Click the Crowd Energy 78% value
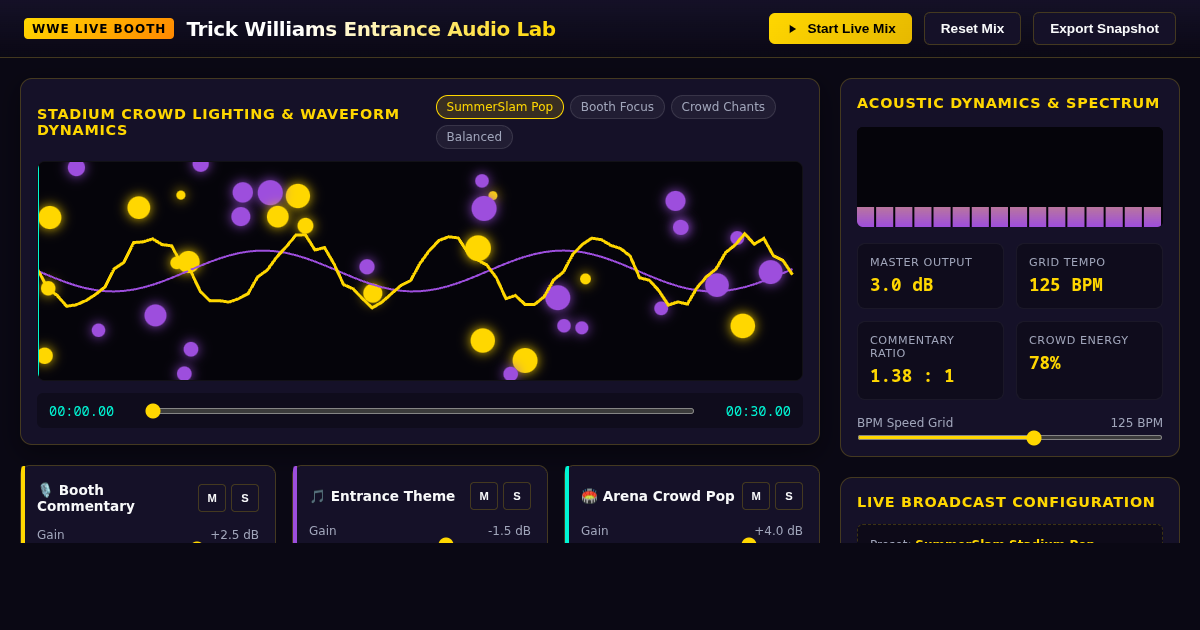This screenshot has width=1200, height=630. click(1045, 363)
